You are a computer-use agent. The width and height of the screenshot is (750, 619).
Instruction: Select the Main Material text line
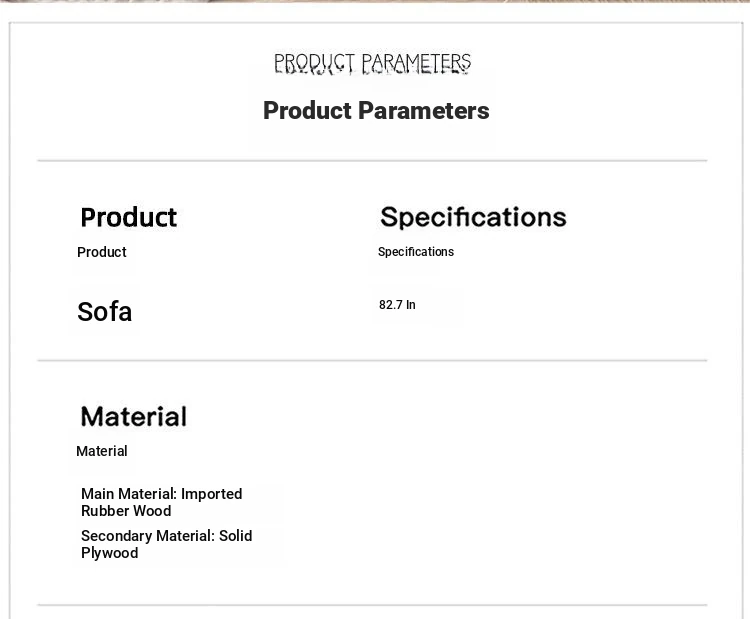tap(161, 502)
